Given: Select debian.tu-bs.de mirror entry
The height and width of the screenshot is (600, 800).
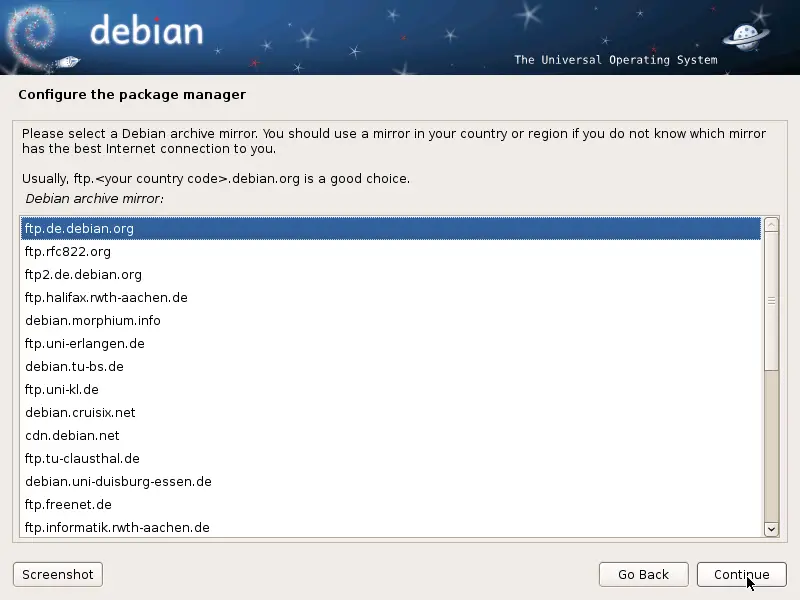Looking at the screenshot, I should [x=391, y=366].
